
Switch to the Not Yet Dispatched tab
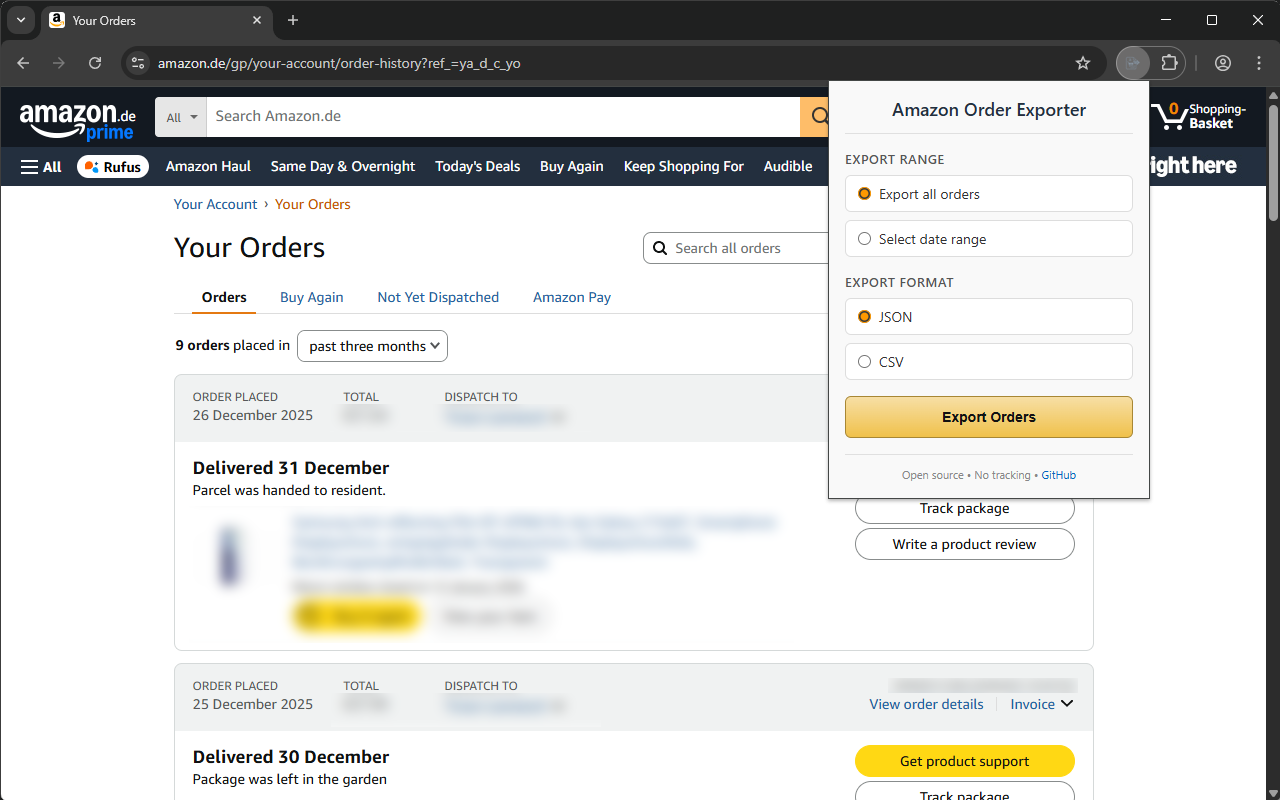pyautogui.click(x=438, y=297)
